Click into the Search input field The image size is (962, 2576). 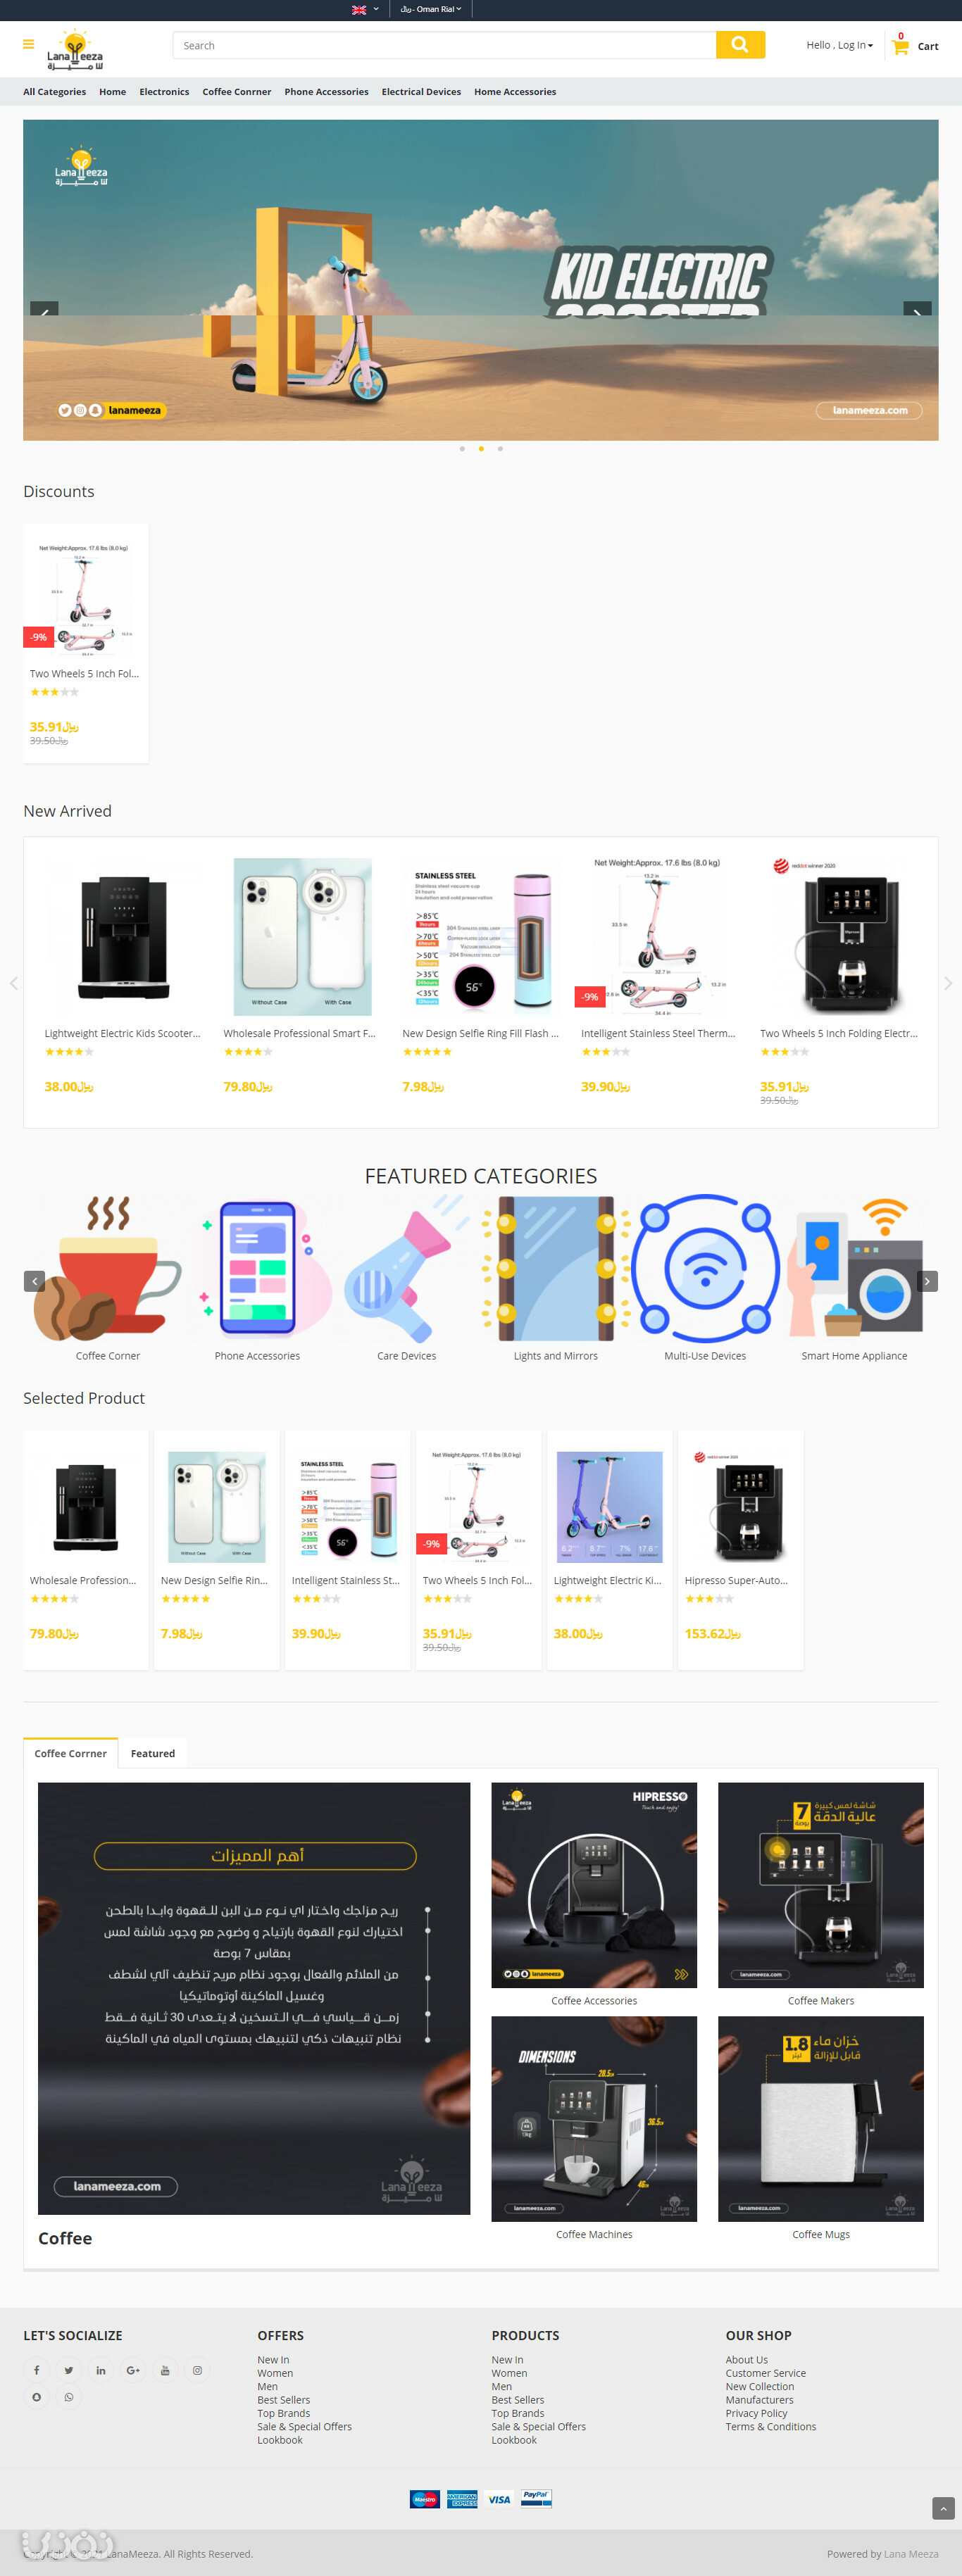[x=445, y=45]
